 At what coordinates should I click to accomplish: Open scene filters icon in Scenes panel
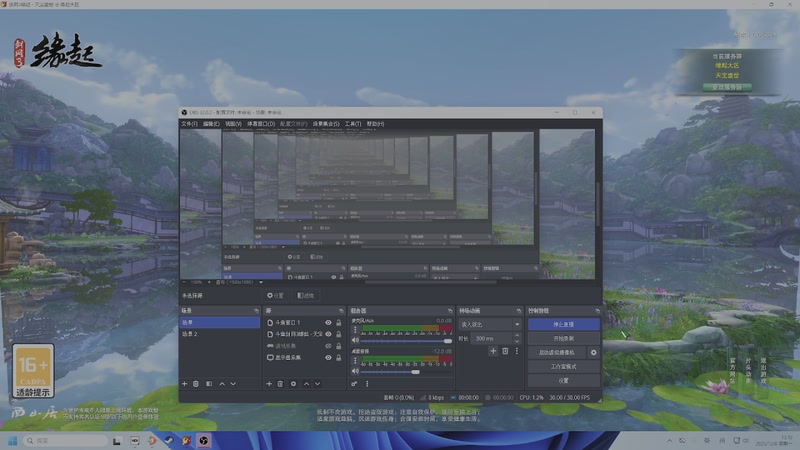click(209, 384)
